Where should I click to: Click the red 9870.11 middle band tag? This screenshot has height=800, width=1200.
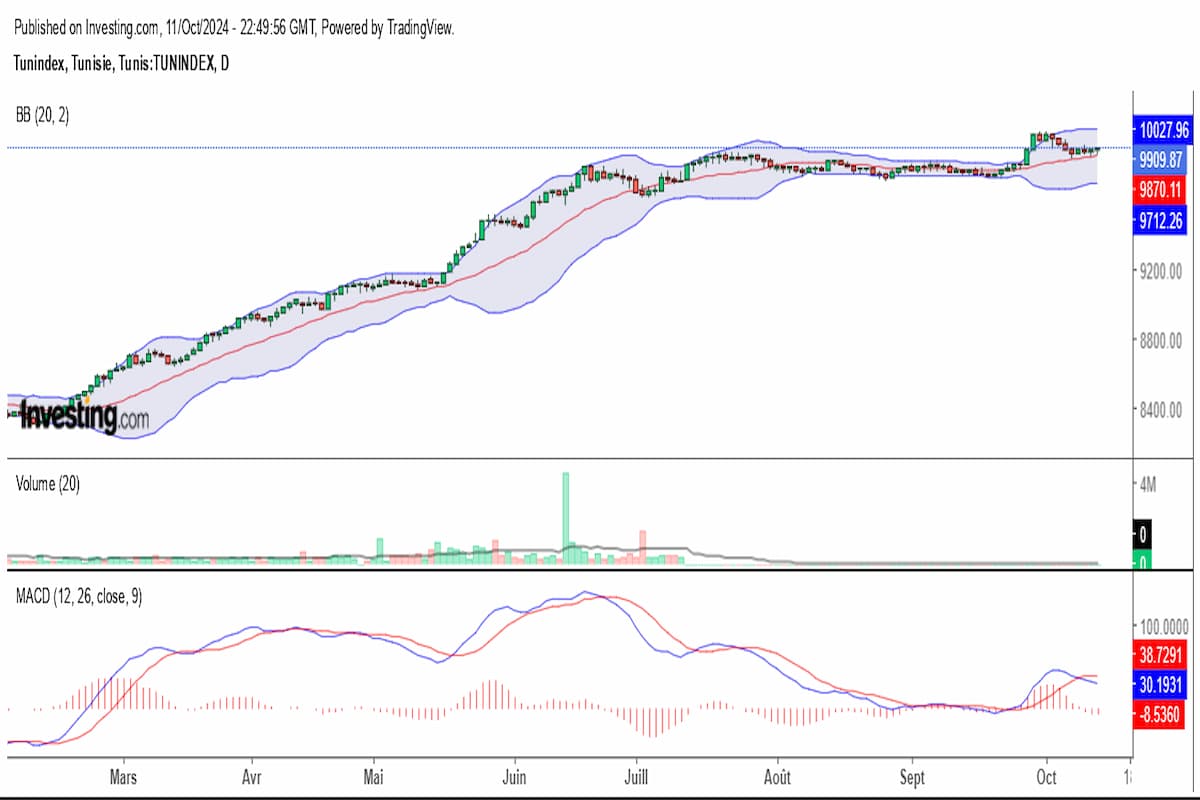point(1162,190)
